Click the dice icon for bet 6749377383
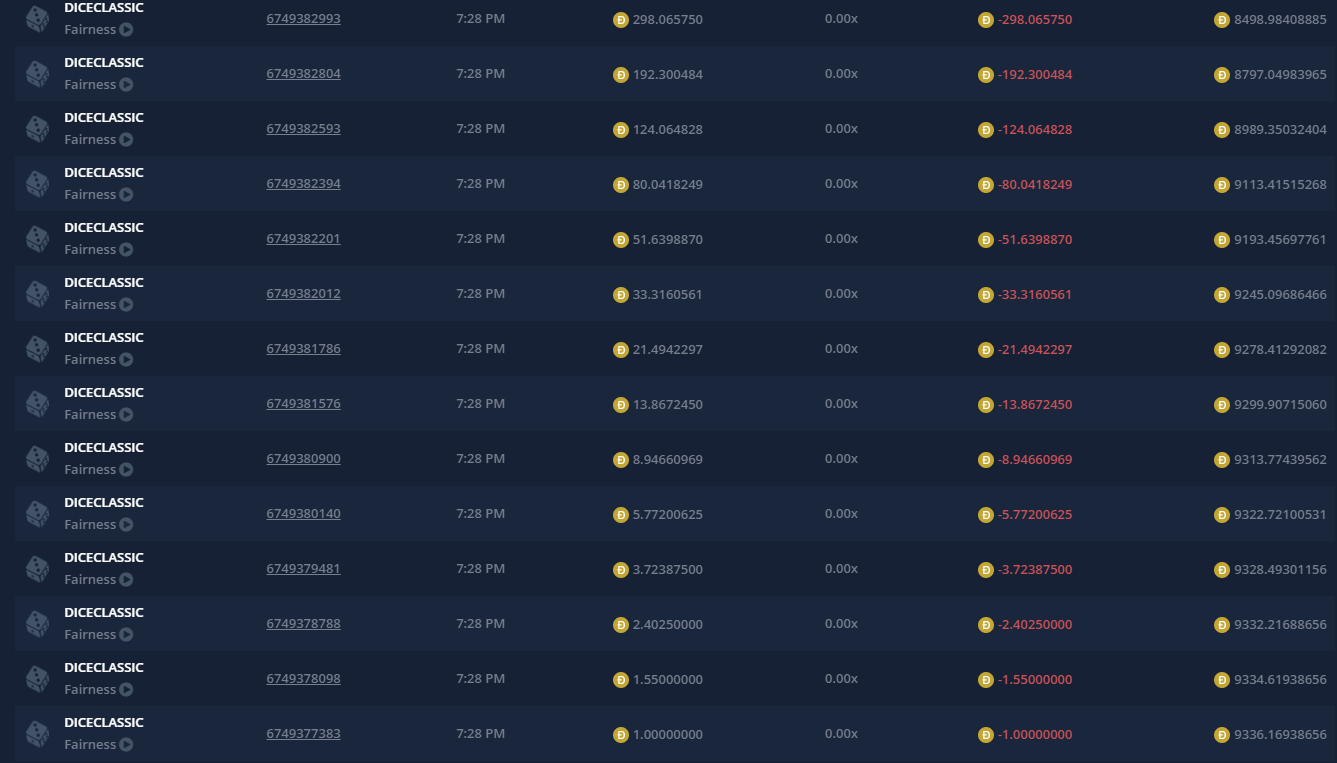1337x763 pixels. (38, 734)
